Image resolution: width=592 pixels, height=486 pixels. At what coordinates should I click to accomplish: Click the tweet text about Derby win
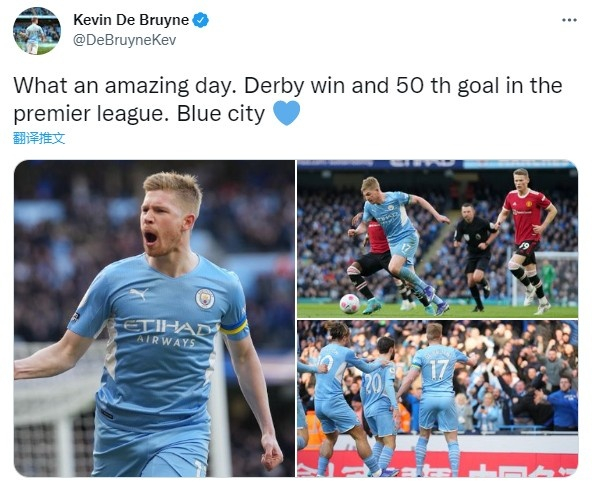tap(288, 99)
